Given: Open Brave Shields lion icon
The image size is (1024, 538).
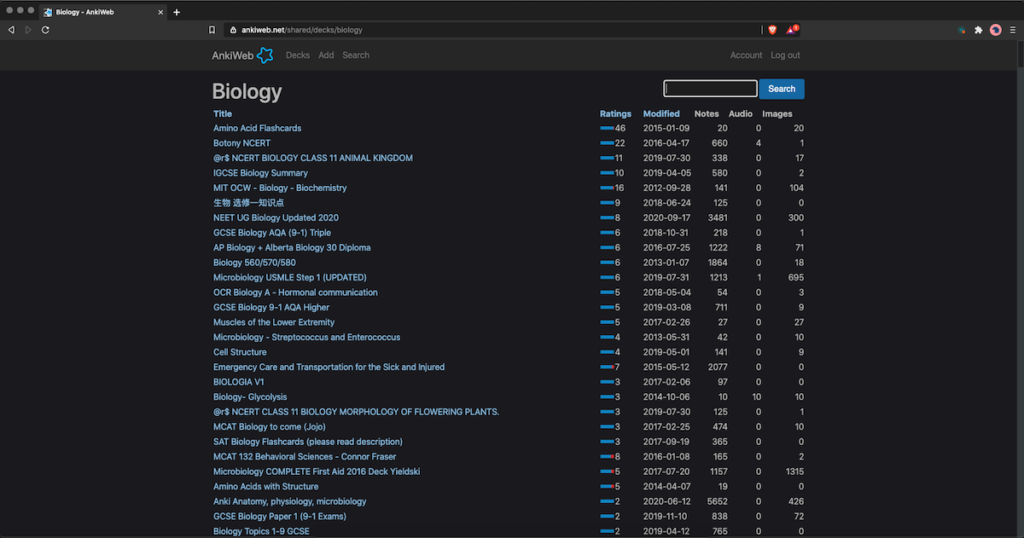Looking at the screenshot, I should click(773, 30).
